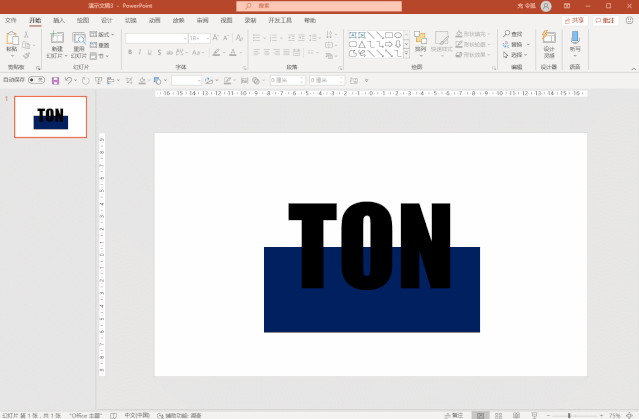Click the Copy icon in clipboard group
The height and width of the screenshot is (419, 639).
click(x=26, y=45)
